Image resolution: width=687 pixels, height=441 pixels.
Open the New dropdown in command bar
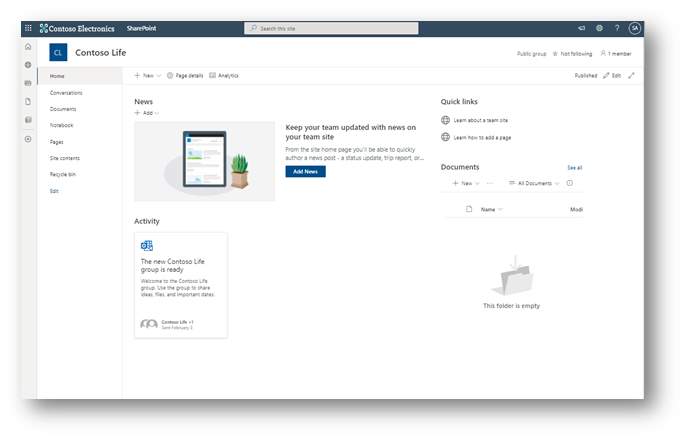click(148, 76)
